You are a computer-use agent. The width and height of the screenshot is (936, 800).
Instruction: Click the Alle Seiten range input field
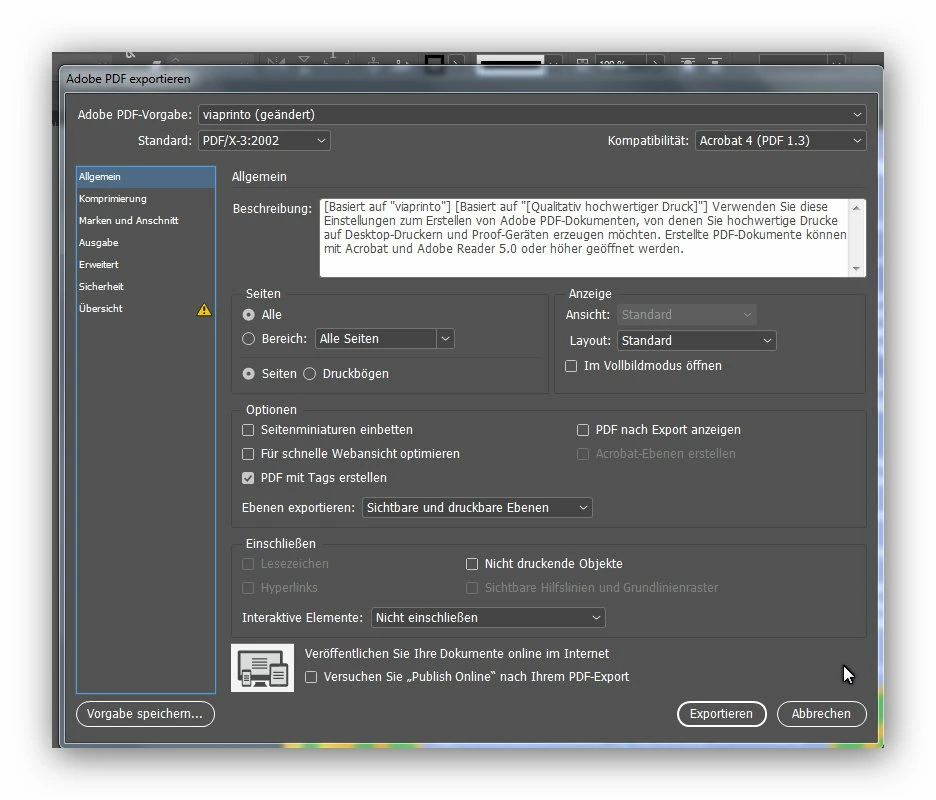376,339
